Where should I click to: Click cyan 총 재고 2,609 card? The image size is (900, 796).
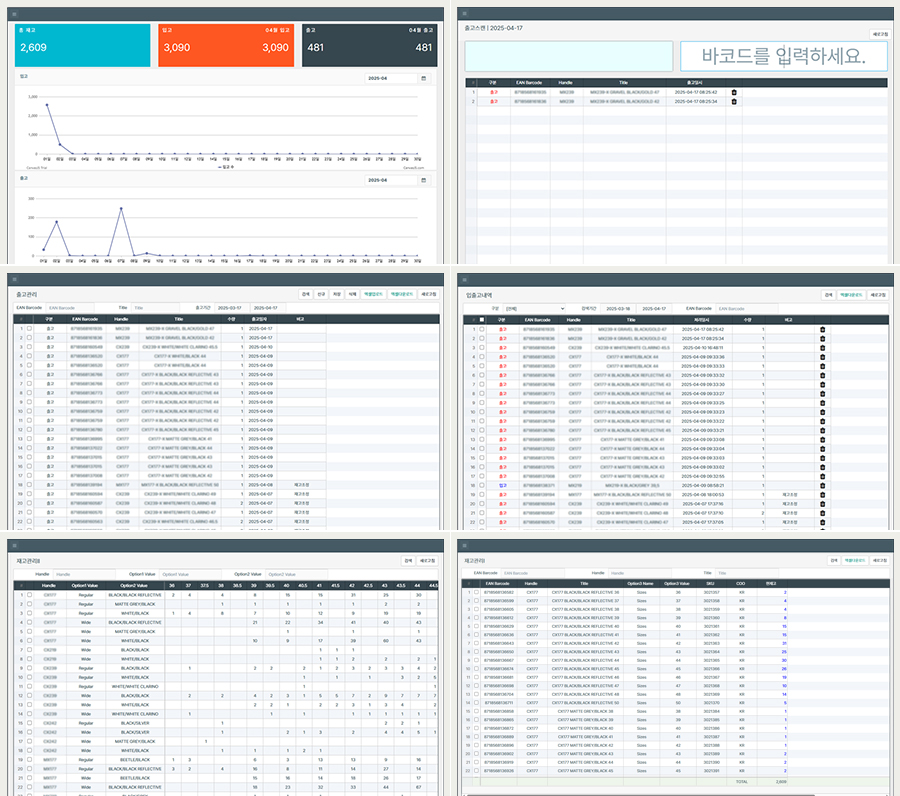pos(82,45)
